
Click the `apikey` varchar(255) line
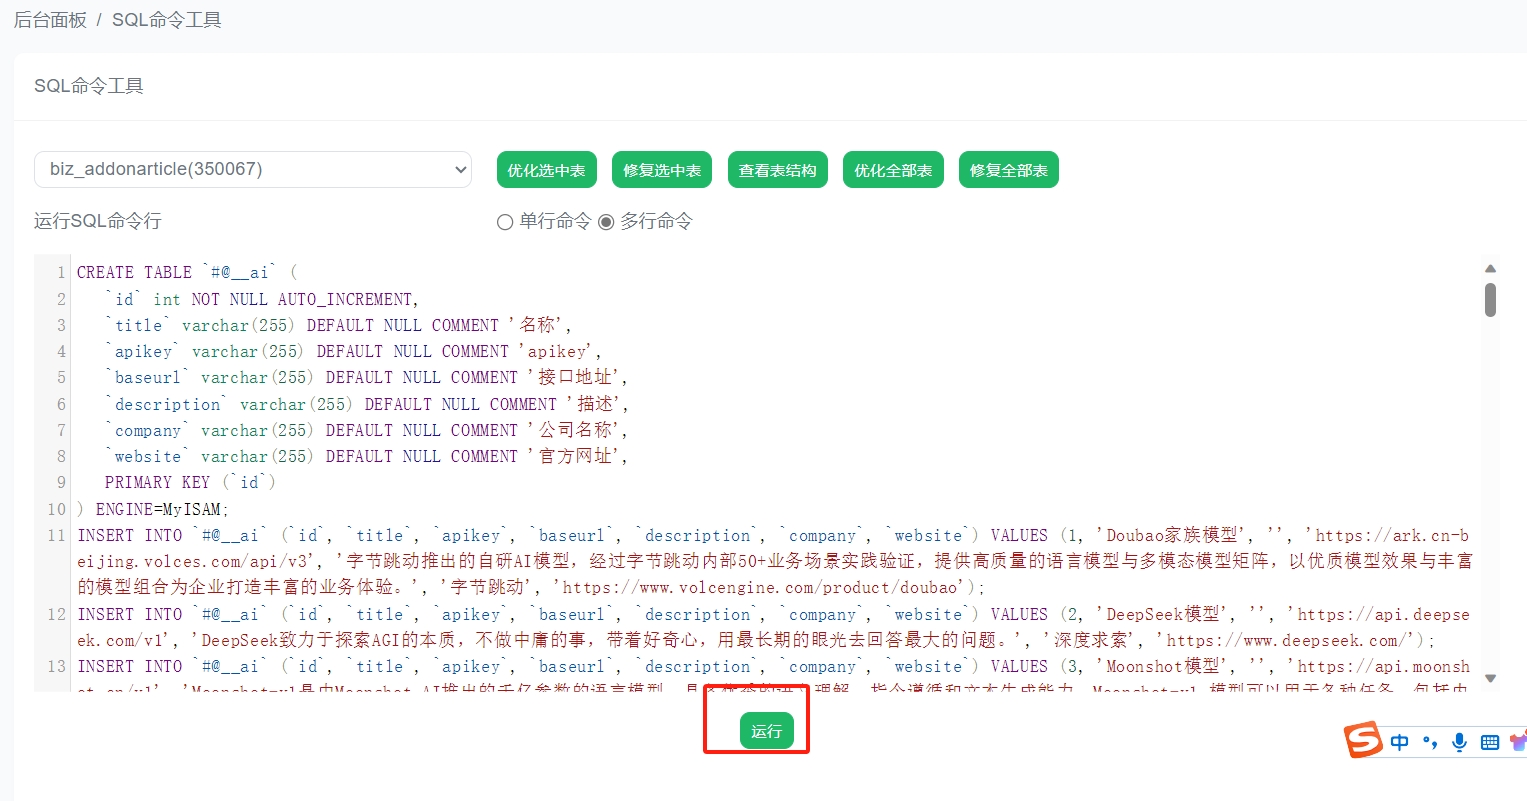tap(354, 351)
